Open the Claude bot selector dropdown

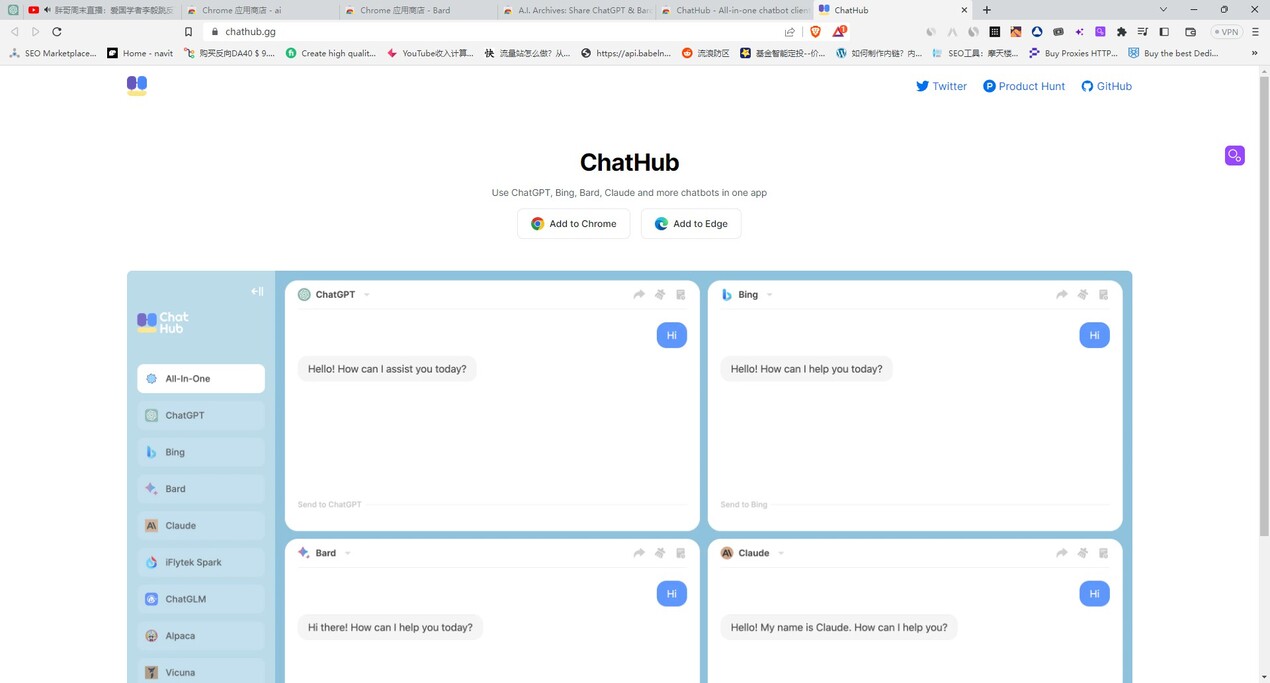pyautogui.click(x=781, y=553)
